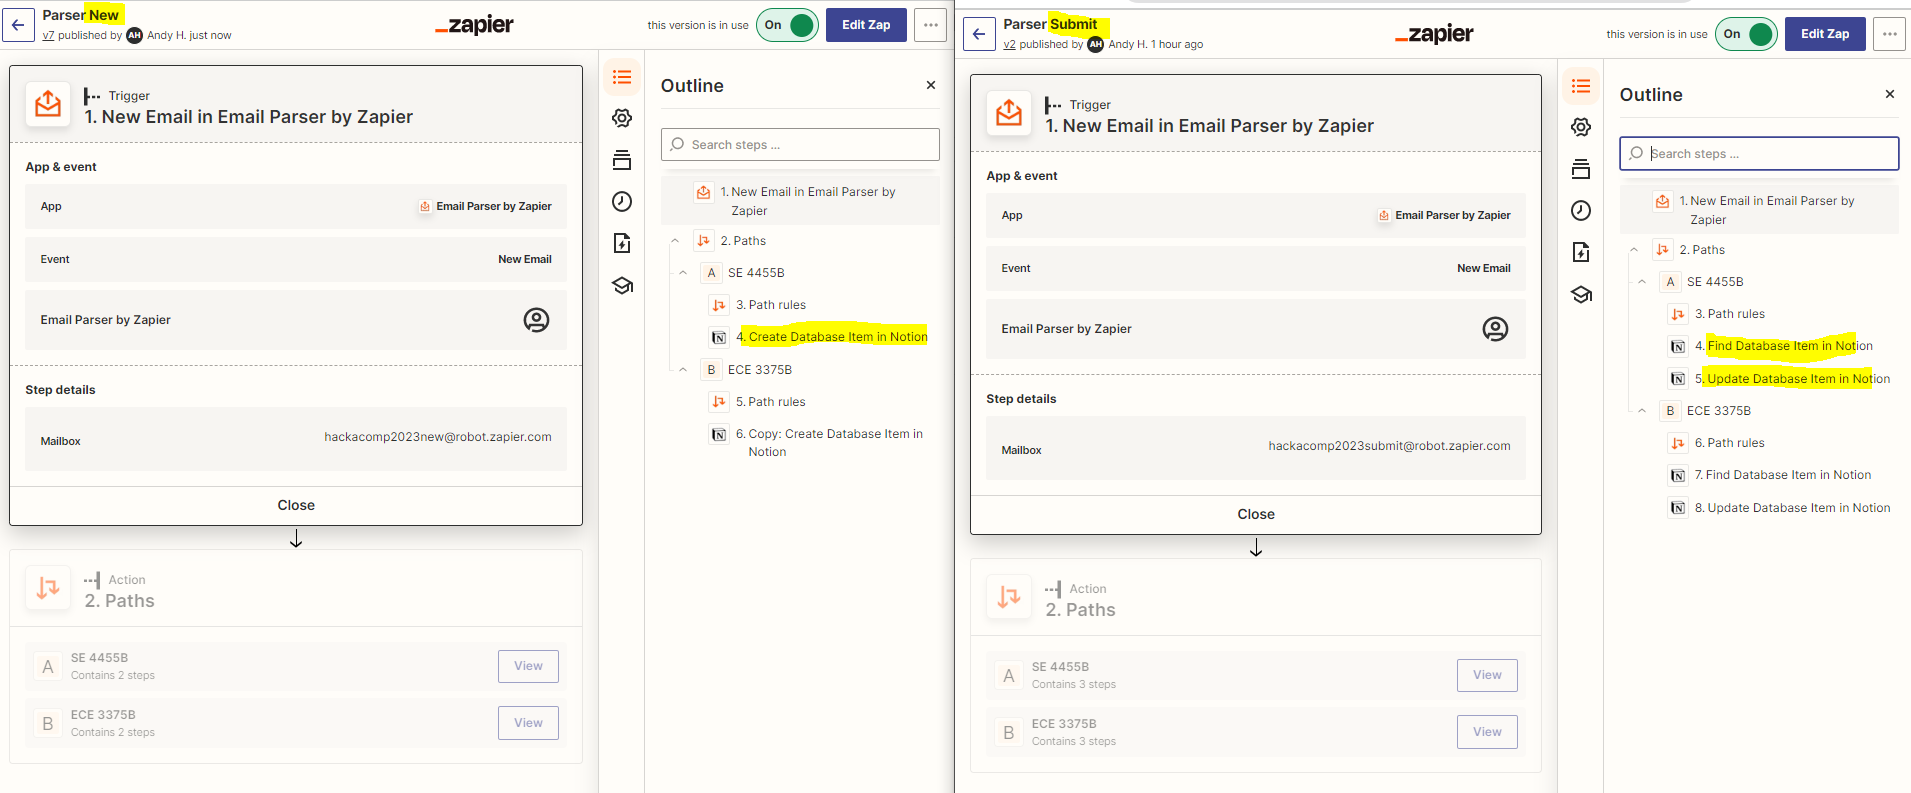Click Zapier logo in Parser New header
Screen dimensions: 1911x793
(475, 25)
